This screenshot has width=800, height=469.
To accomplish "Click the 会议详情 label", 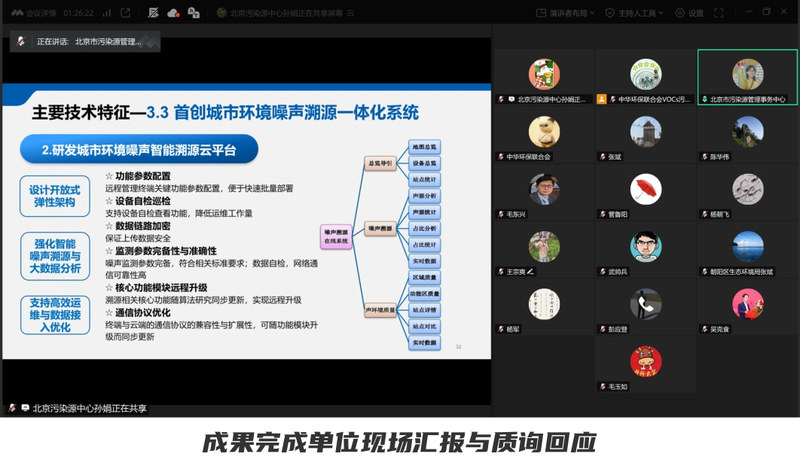I will 41,13.
